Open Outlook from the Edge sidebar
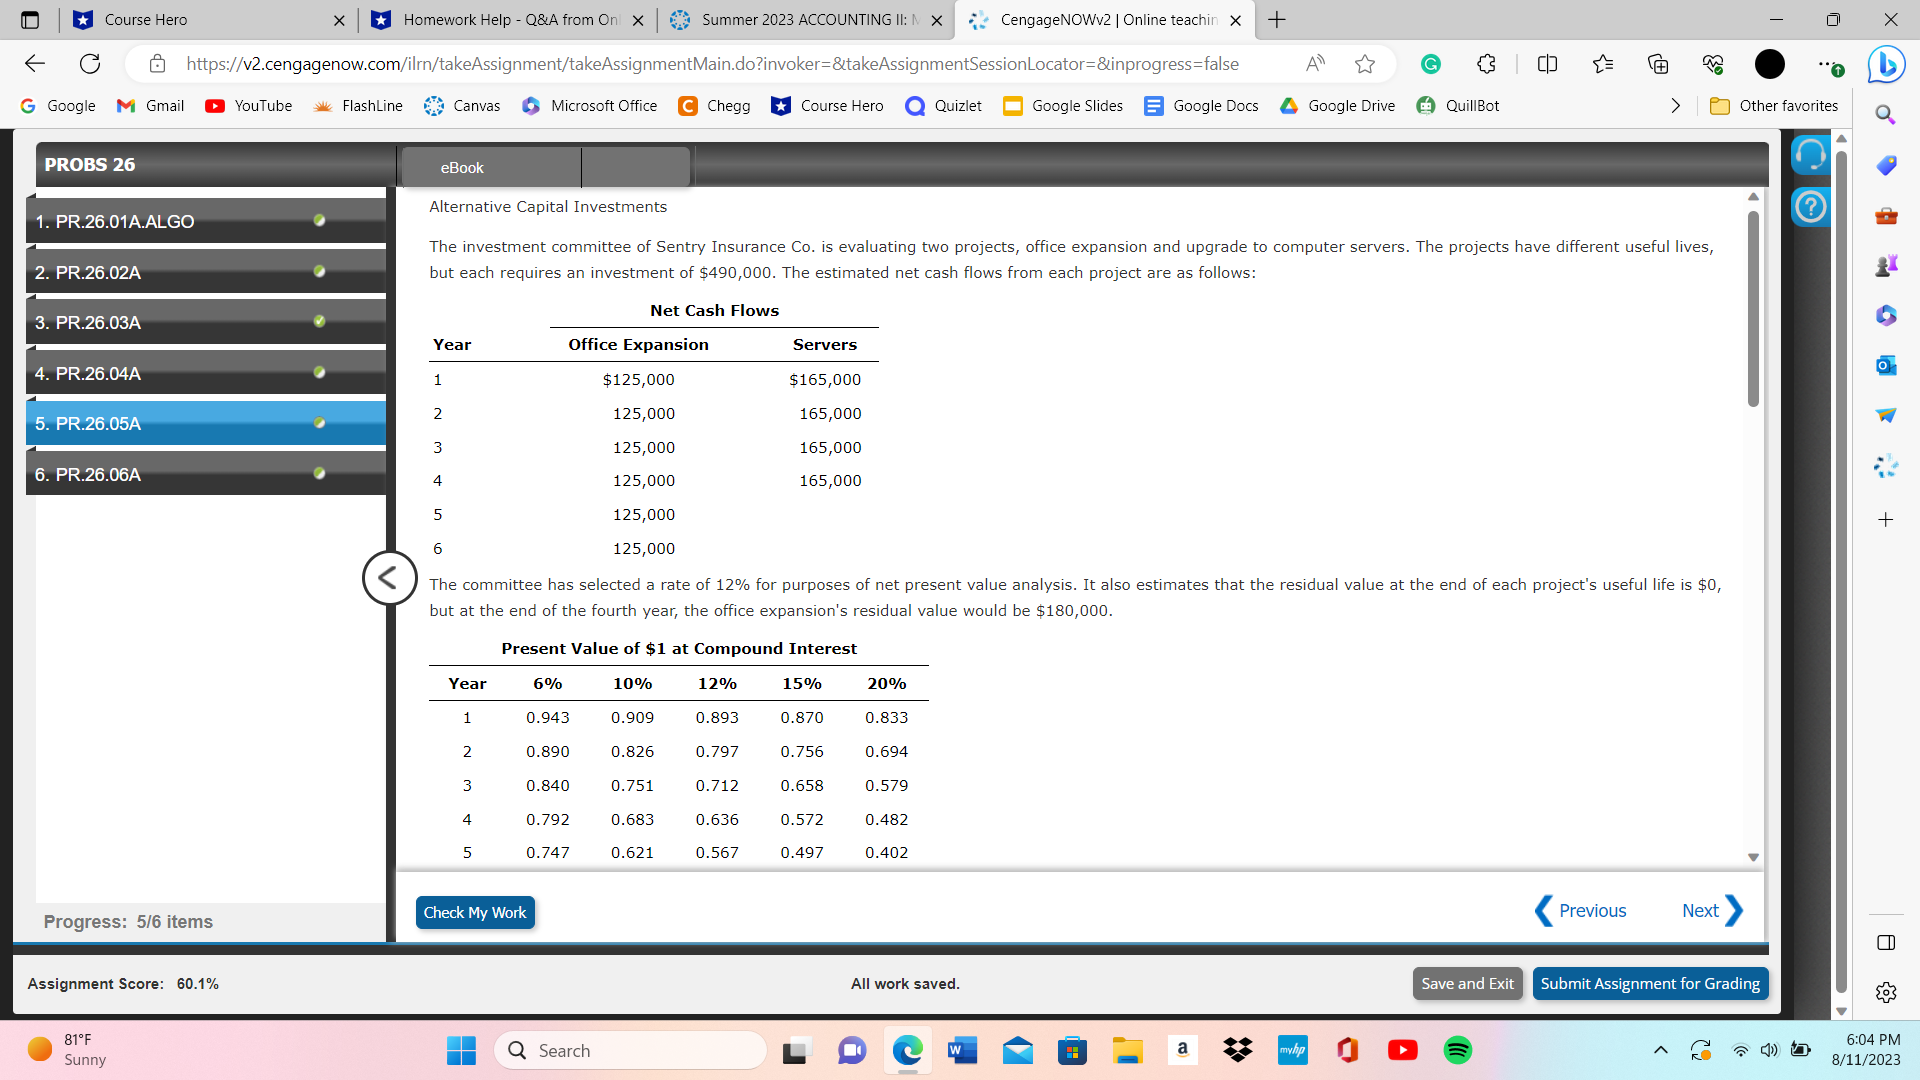Viewport: 1920px width, 1080px height. pos(1886,366)
